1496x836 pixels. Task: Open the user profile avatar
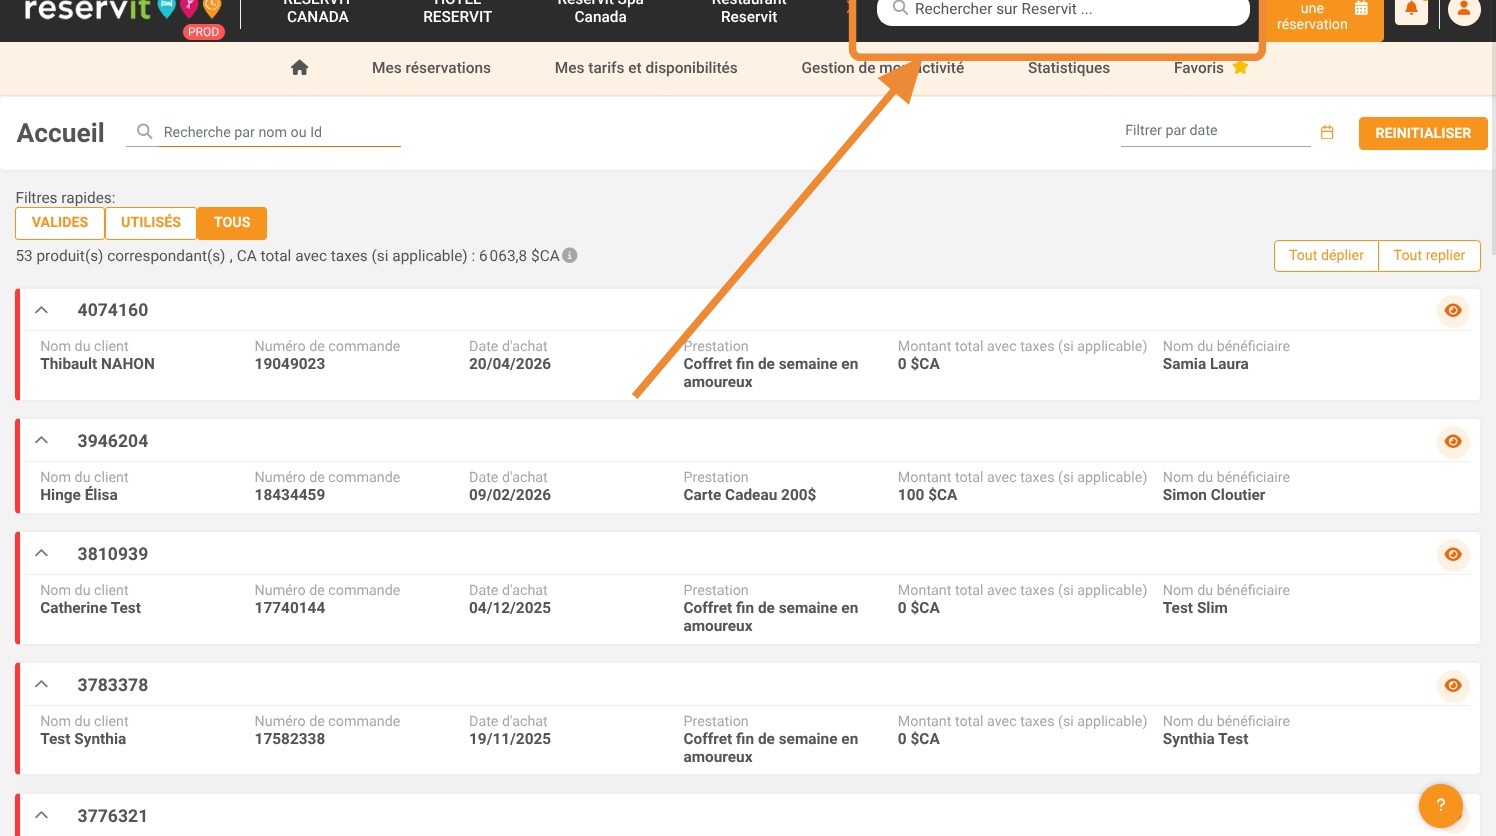pyautogui.click(x=1464, y=10)
